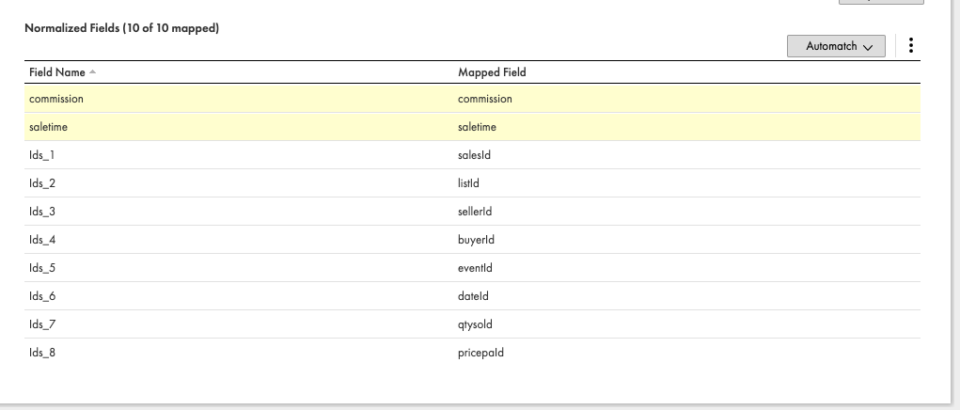Image resolution: width=960 pixels, height=410 pixels.
Task: Select the Ids_8 field row
Action: 472,352
